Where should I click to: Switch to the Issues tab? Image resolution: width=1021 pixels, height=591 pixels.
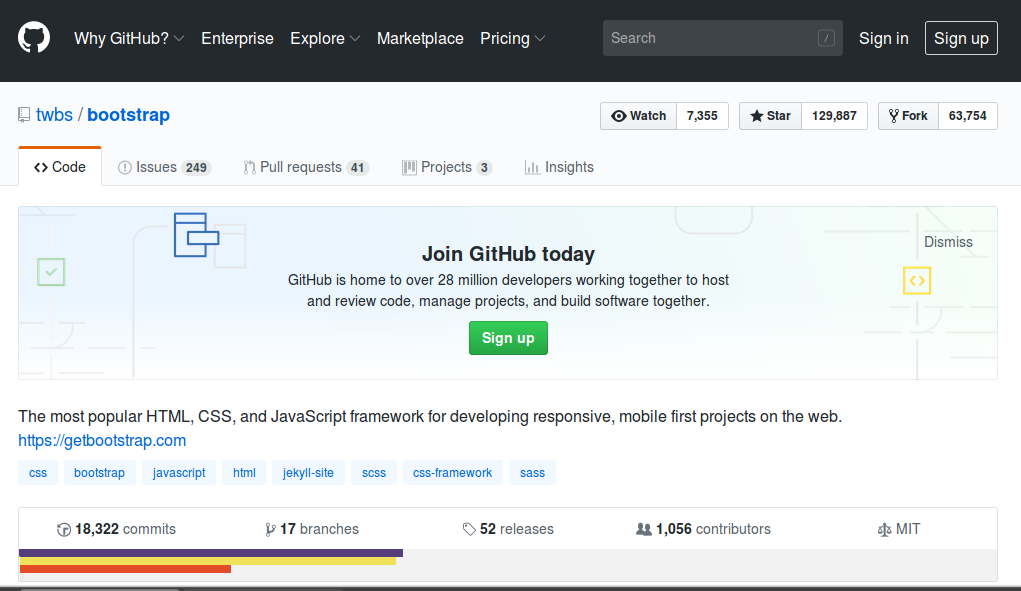click(x=163, y=168)
